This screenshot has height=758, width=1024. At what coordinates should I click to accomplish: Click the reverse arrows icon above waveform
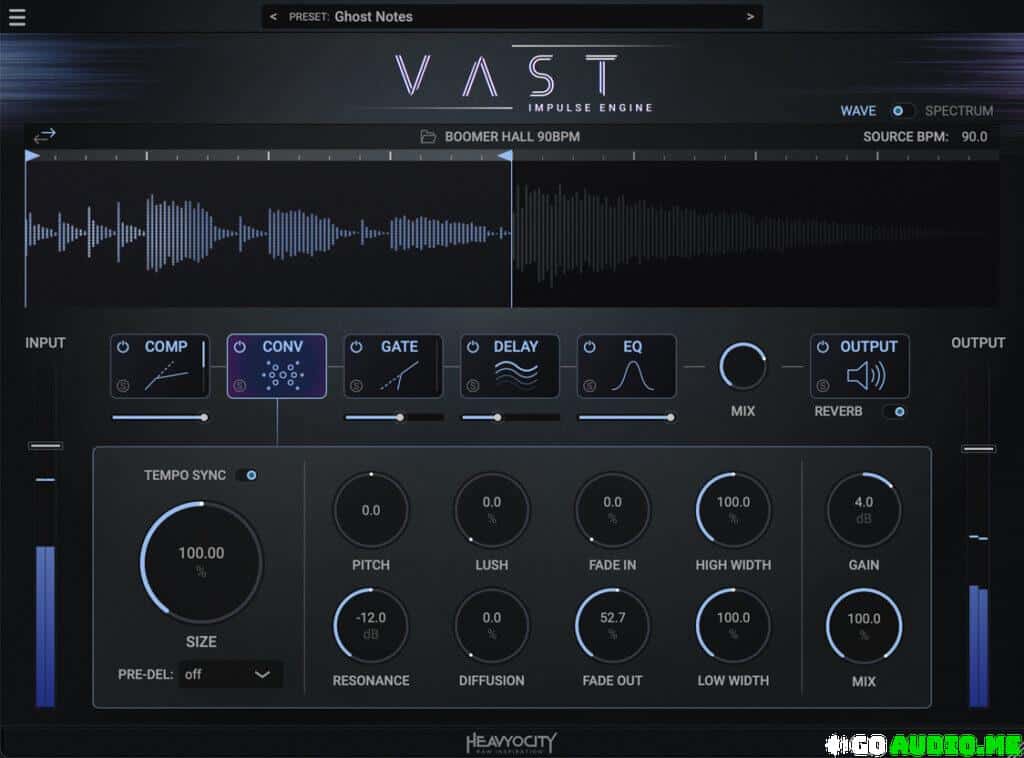tap(45, 136)
